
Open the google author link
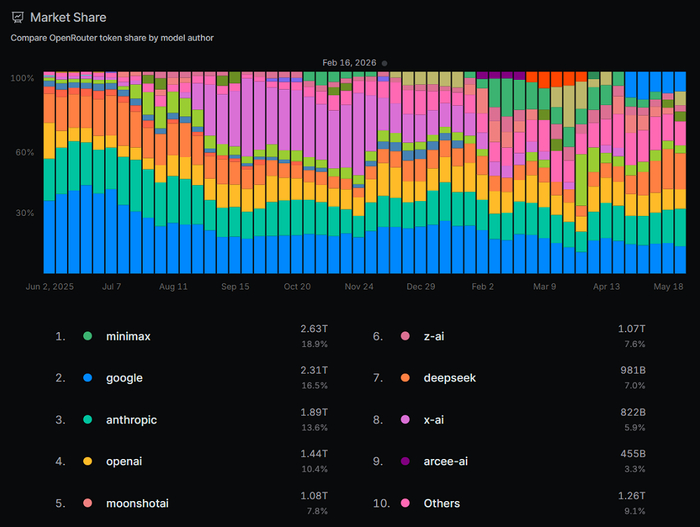(x=124, y=378)
